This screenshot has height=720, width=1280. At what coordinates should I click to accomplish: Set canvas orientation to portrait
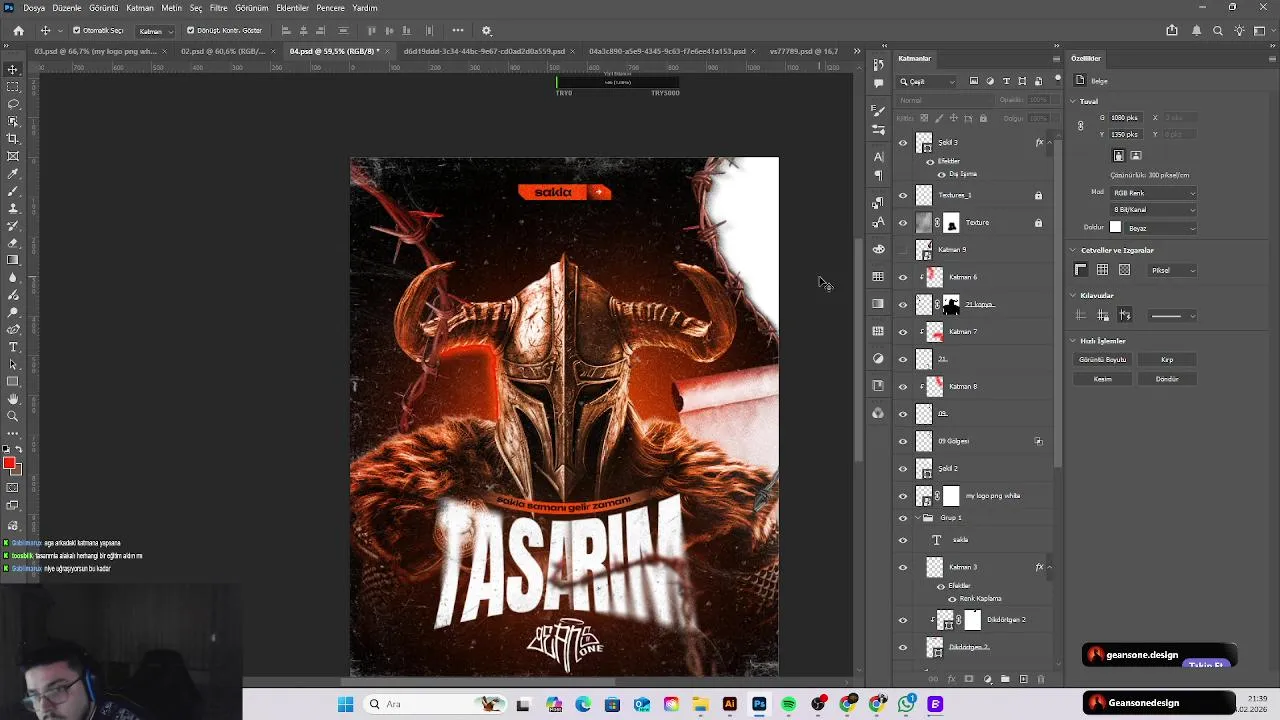[x=1119, y=156]
